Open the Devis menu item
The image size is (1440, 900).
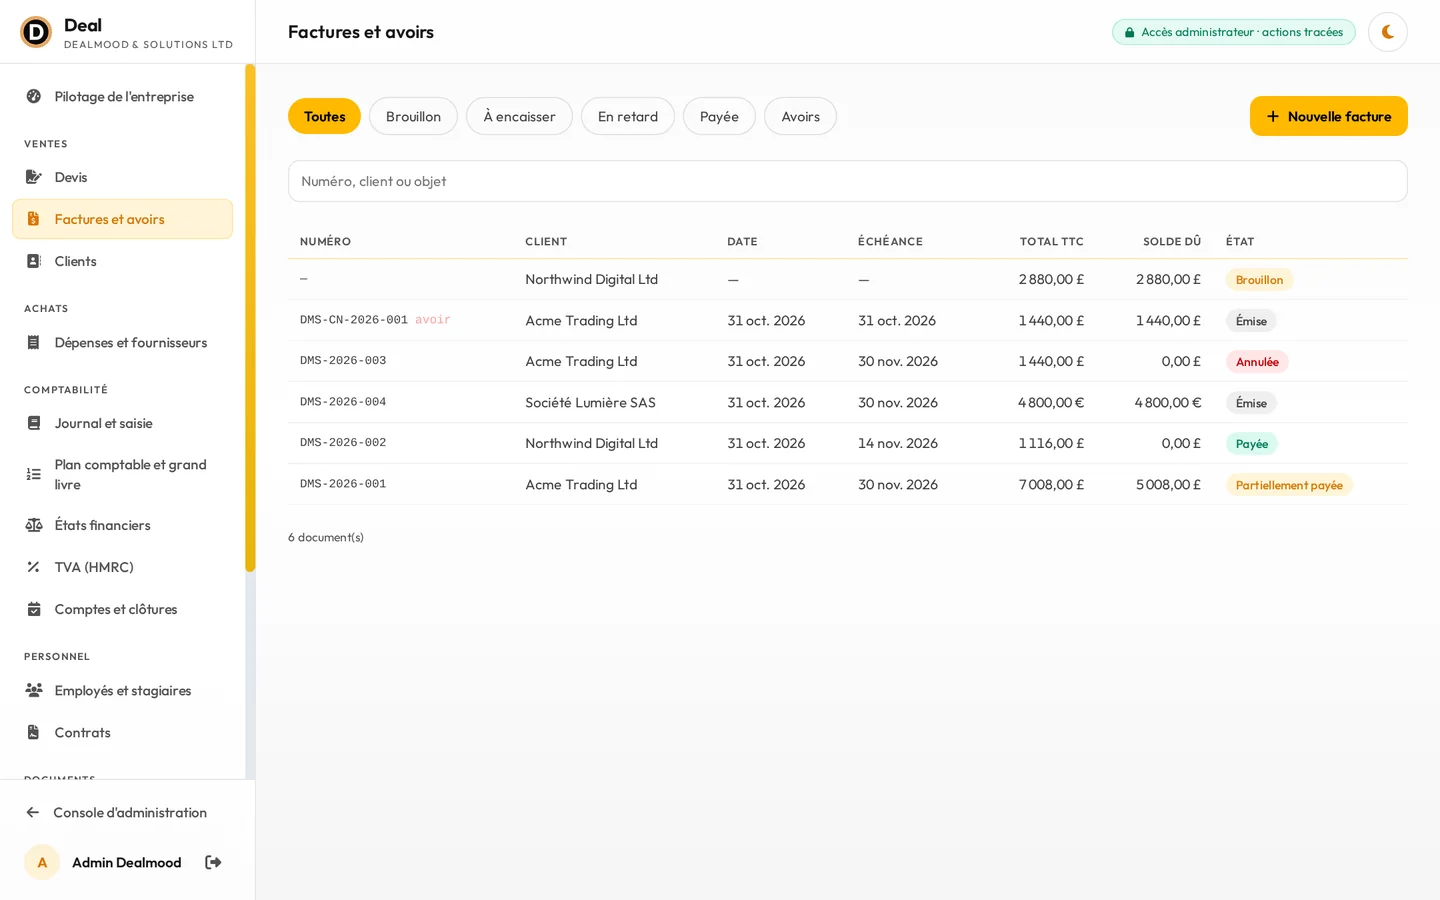coord(122,177)
